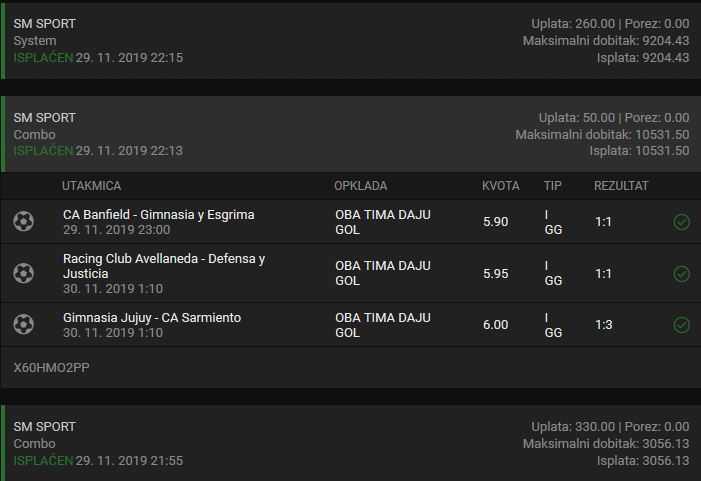The width and height of the screenshot is (701, 481).
Task: Click the KVOTA column header
Action: tap(500, 186)
